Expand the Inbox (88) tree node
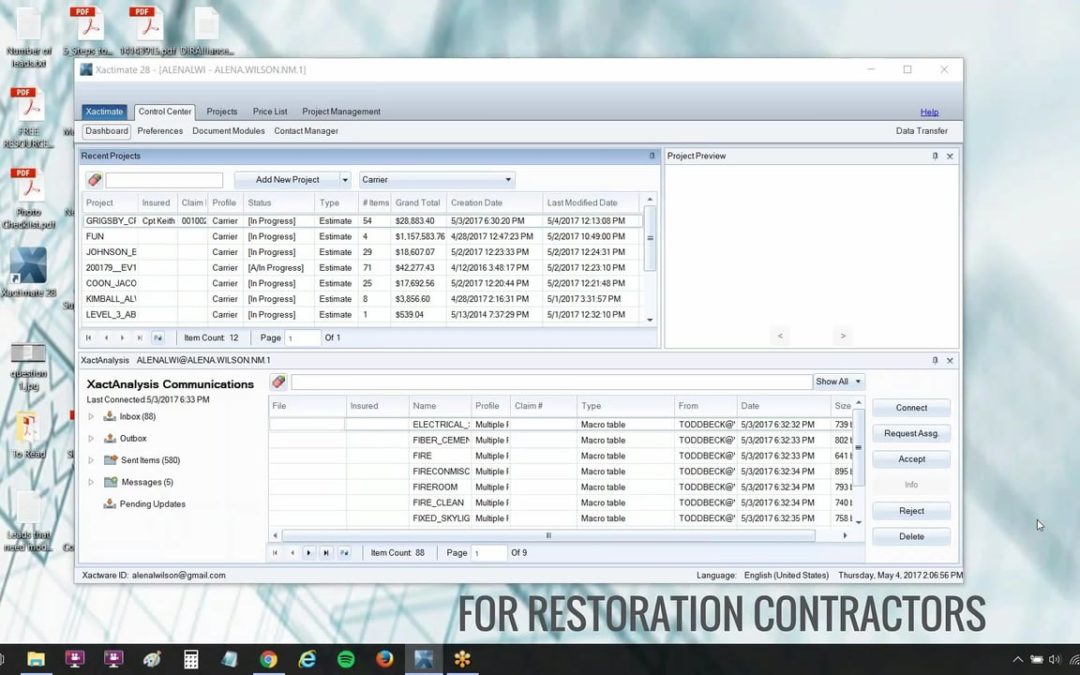Image resolution: width=1080 pixels, height=675 pixels. click(x=91, y=417)
